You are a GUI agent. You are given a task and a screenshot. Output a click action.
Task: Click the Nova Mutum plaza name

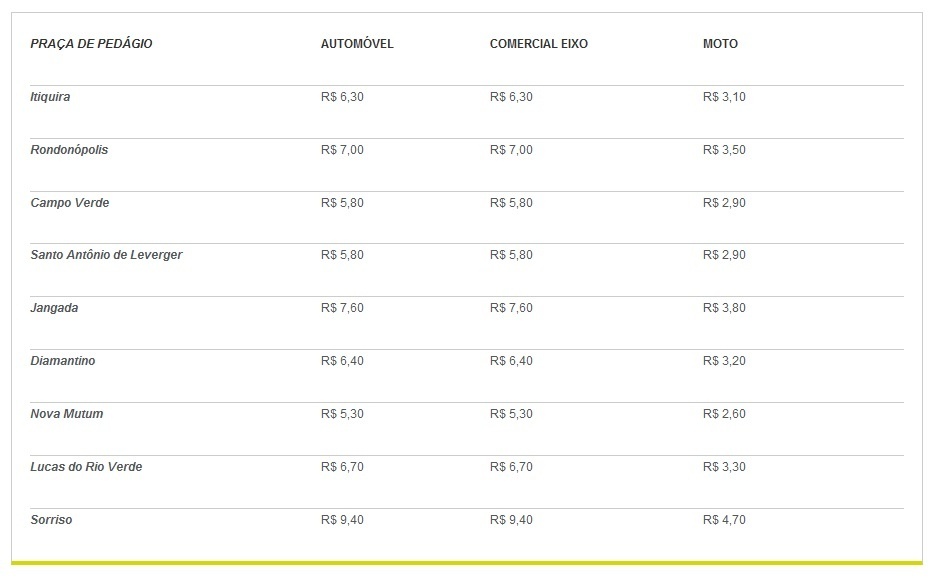click(67, 414)
